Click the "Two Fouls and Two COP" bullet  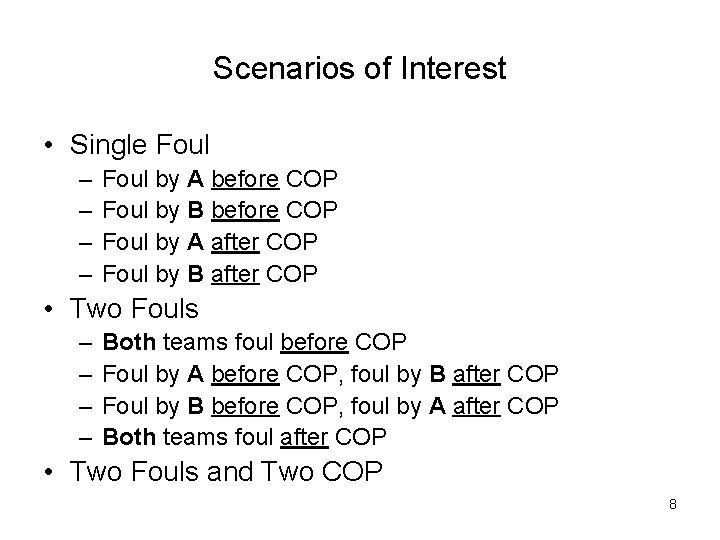[x=226, y=472]
